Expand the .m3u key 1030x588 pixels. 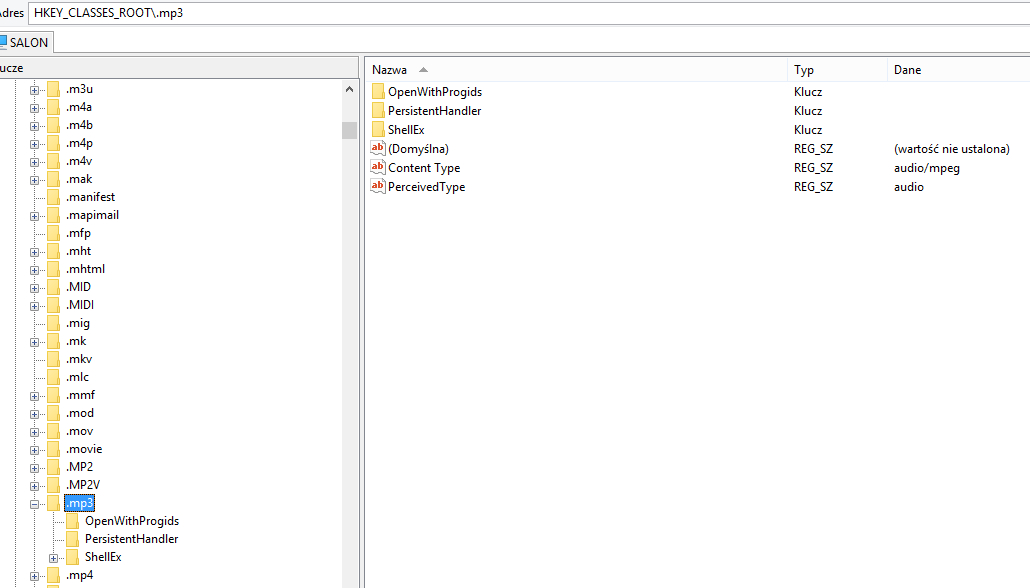(34, 90)
